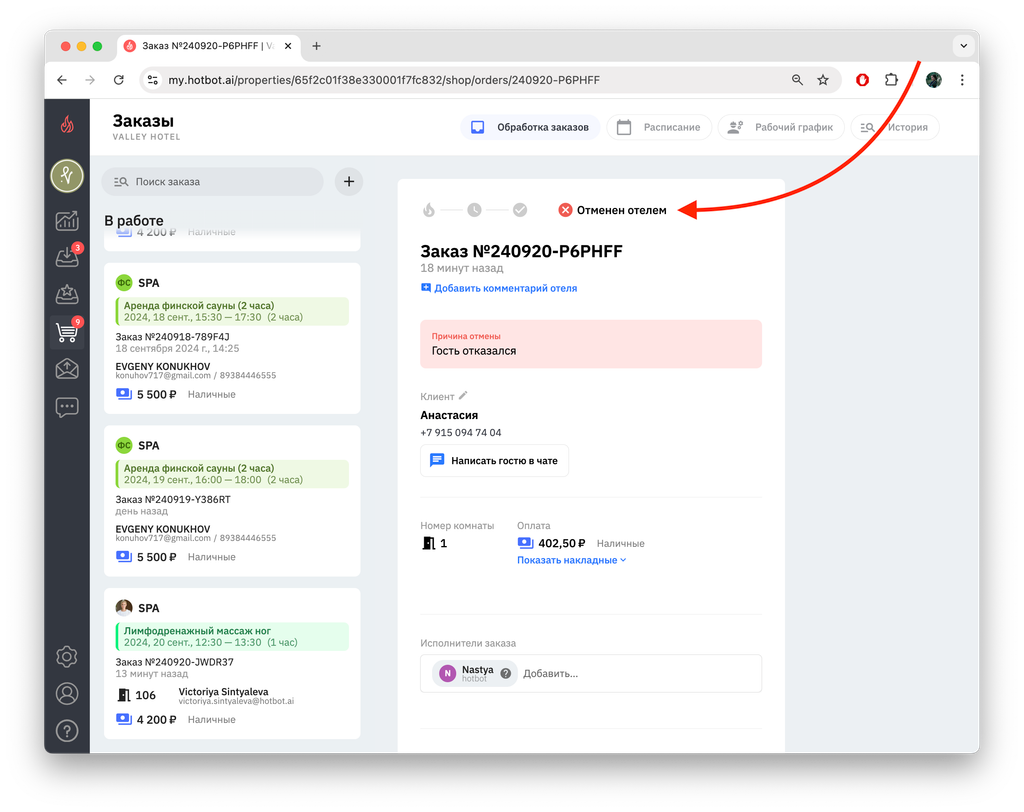
Task: Open a new browser tab
Action: pyautogui.click(x=316, y=46)
